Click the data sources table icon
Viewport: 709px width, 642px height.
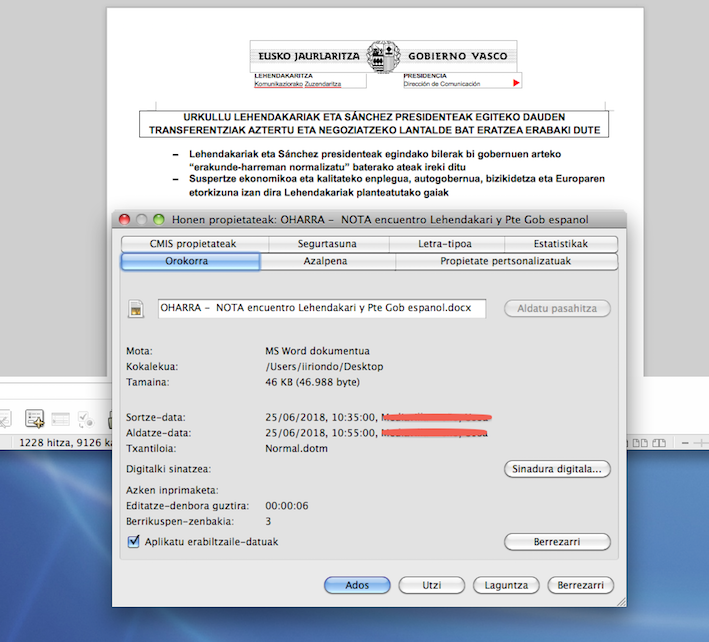[61, 418]
